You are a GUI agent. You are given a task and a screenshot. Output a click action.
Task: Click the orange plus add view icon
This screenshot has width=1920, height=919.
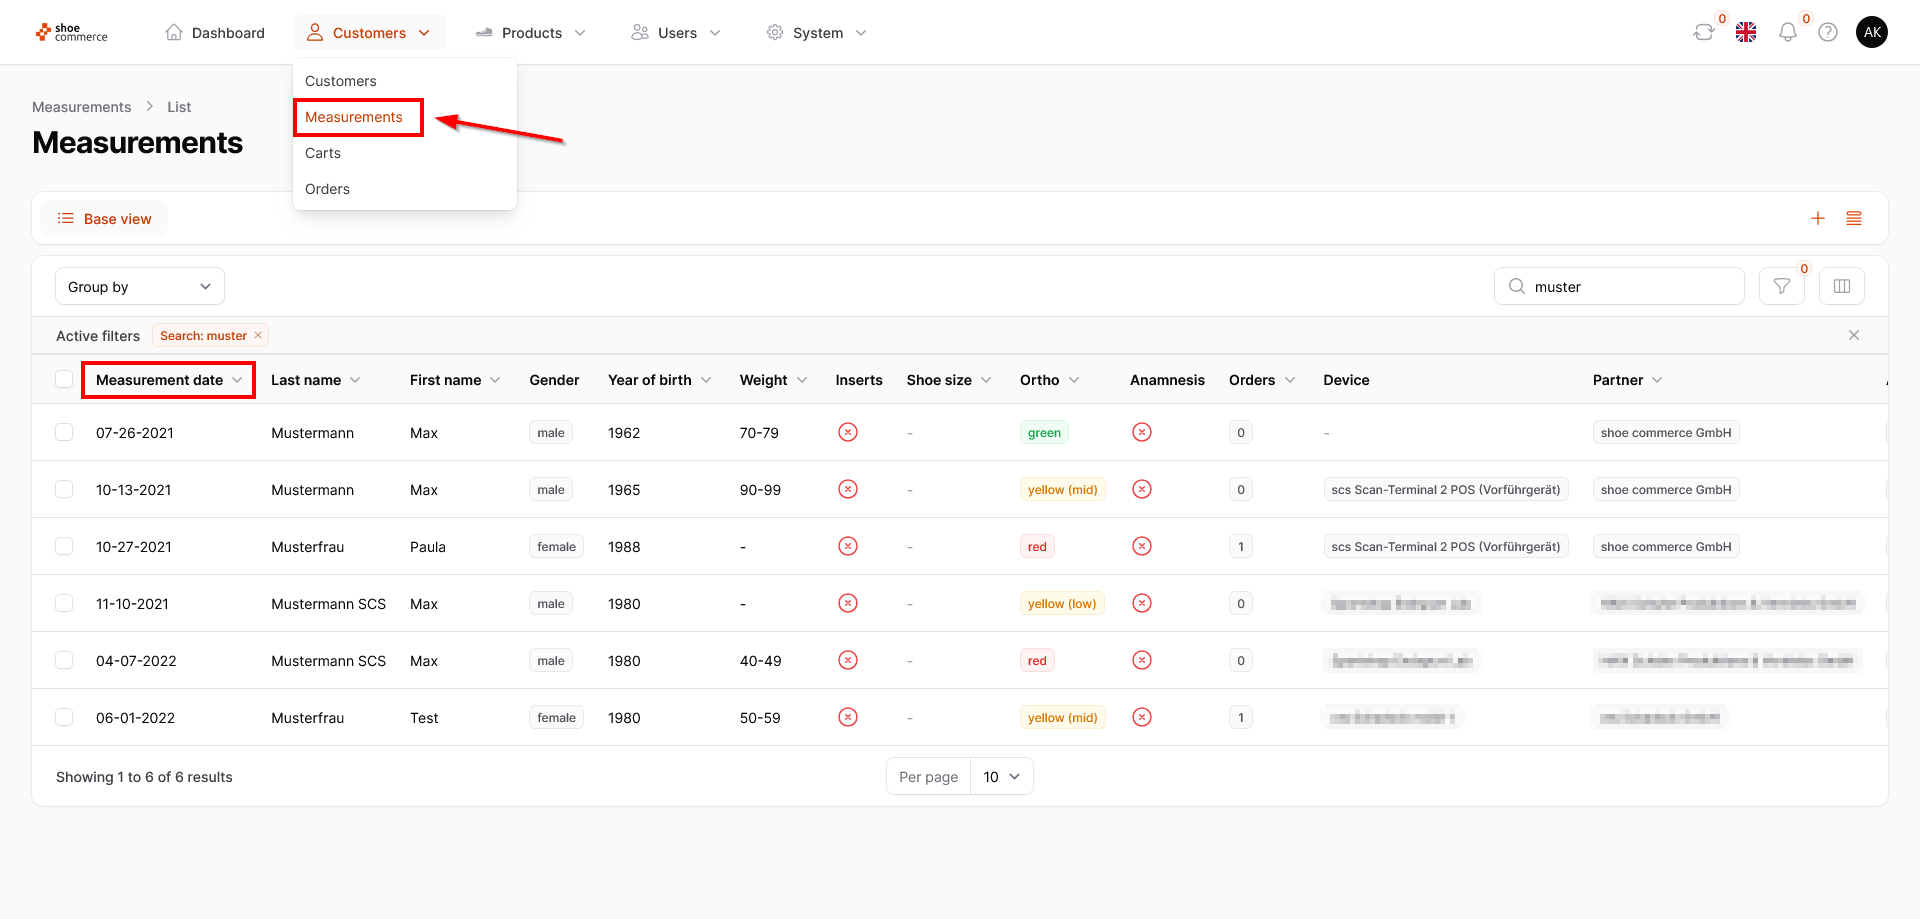pyautogui.click(x=1818, y=218)
